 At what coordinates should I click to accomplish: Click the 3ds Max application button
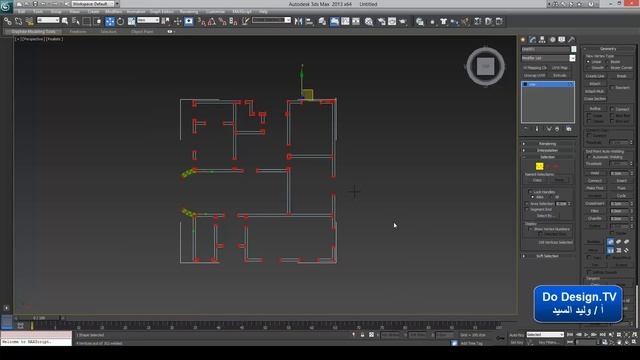(x=7, y=6)
